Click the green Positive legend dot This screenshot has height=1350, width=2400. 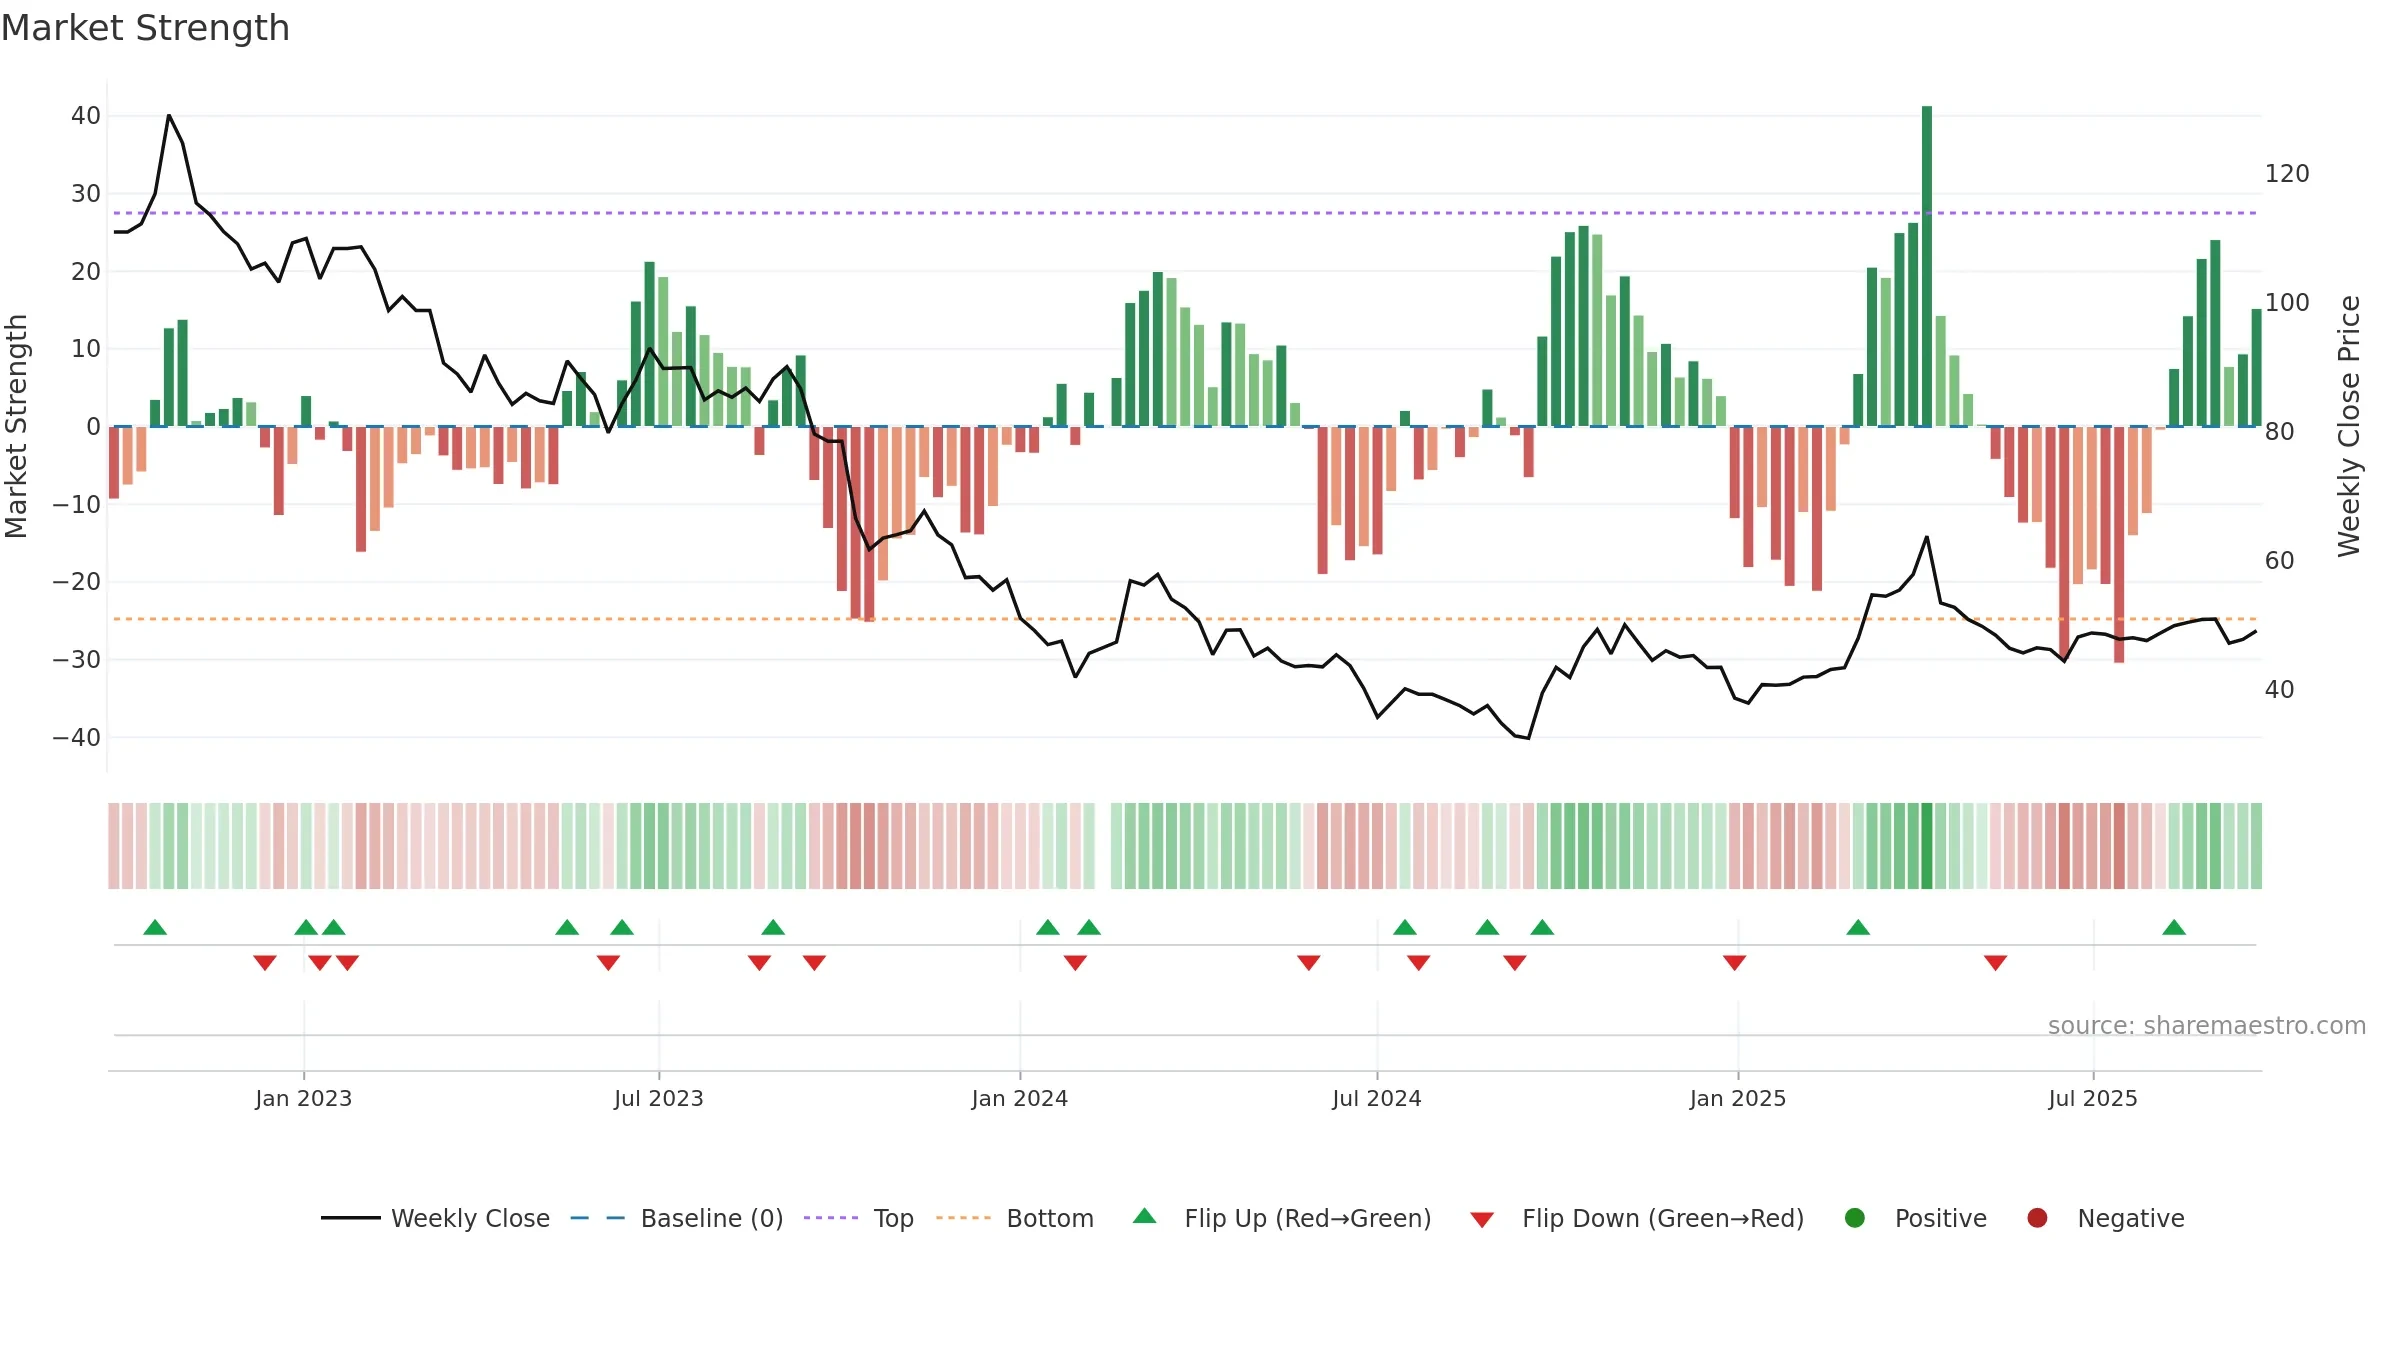1855,1218
